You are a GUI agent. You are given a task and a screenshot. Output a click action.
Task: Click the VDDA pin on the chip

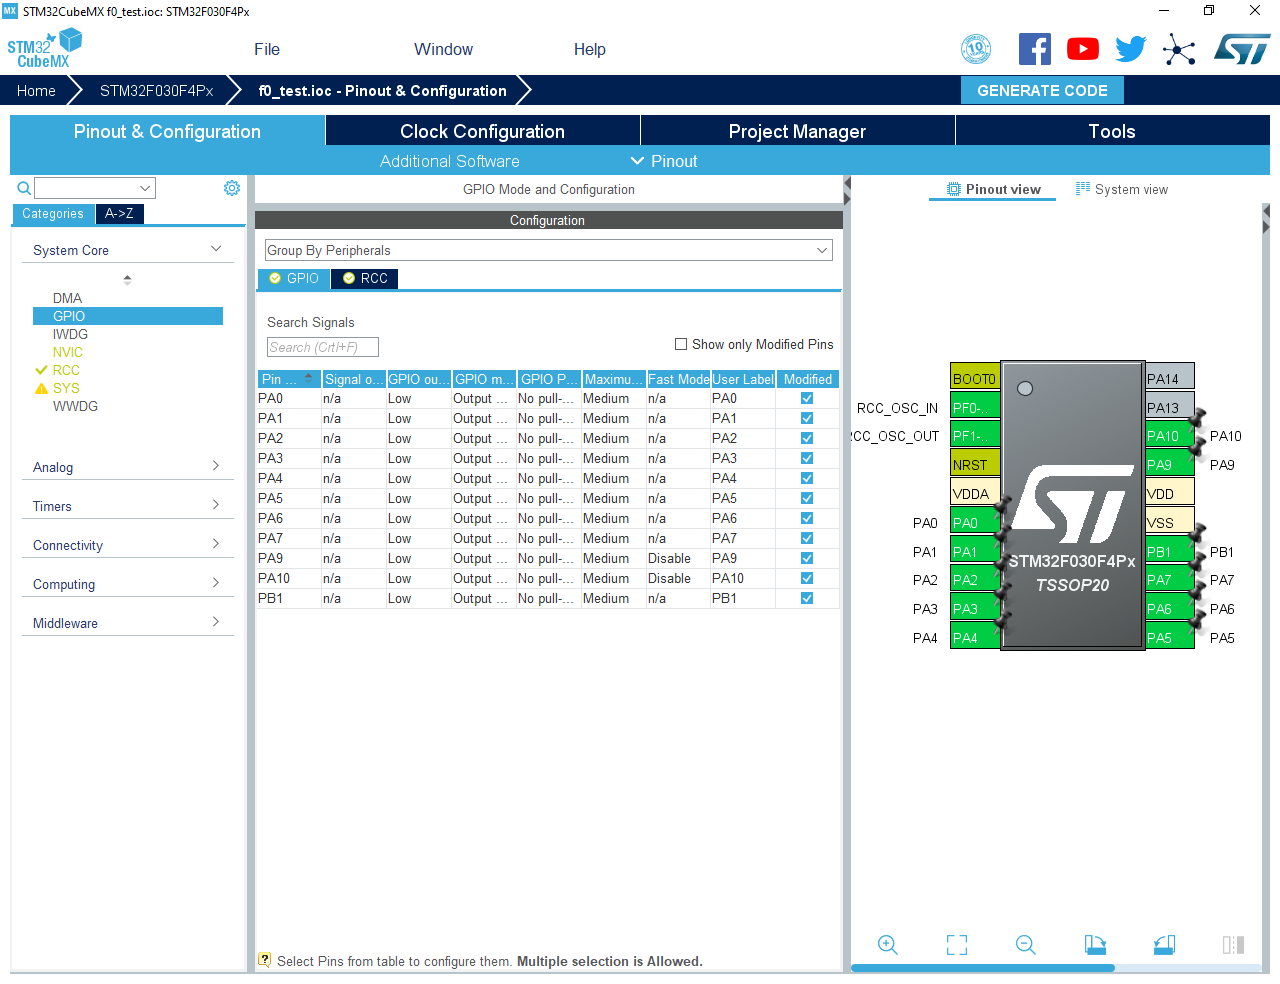click(975, 493)
